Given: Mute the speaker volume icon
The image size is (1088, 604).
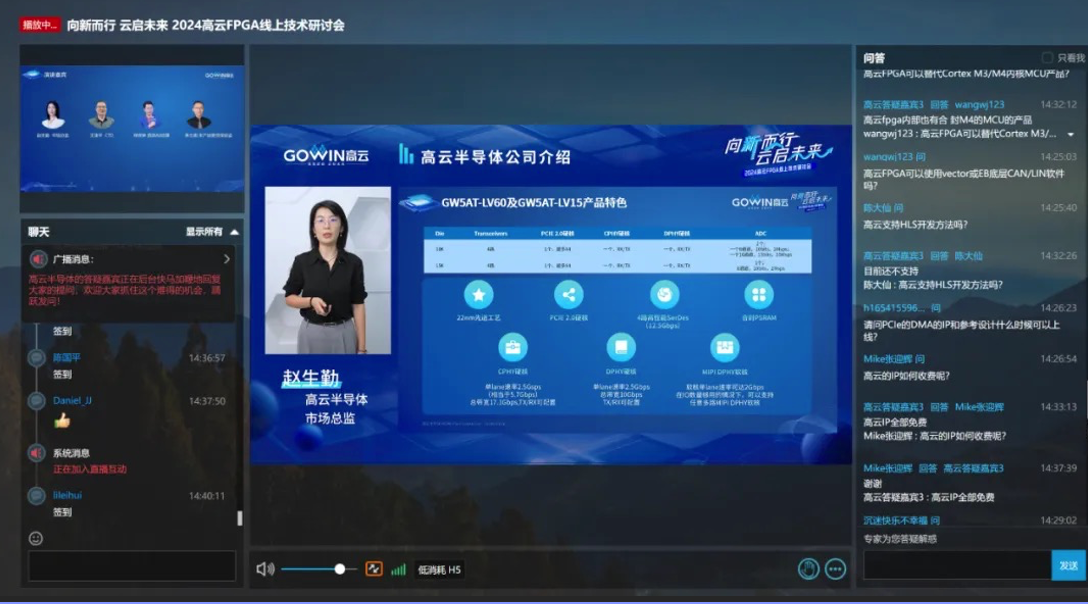Looking at the screenshot, I should pos(264,569).
